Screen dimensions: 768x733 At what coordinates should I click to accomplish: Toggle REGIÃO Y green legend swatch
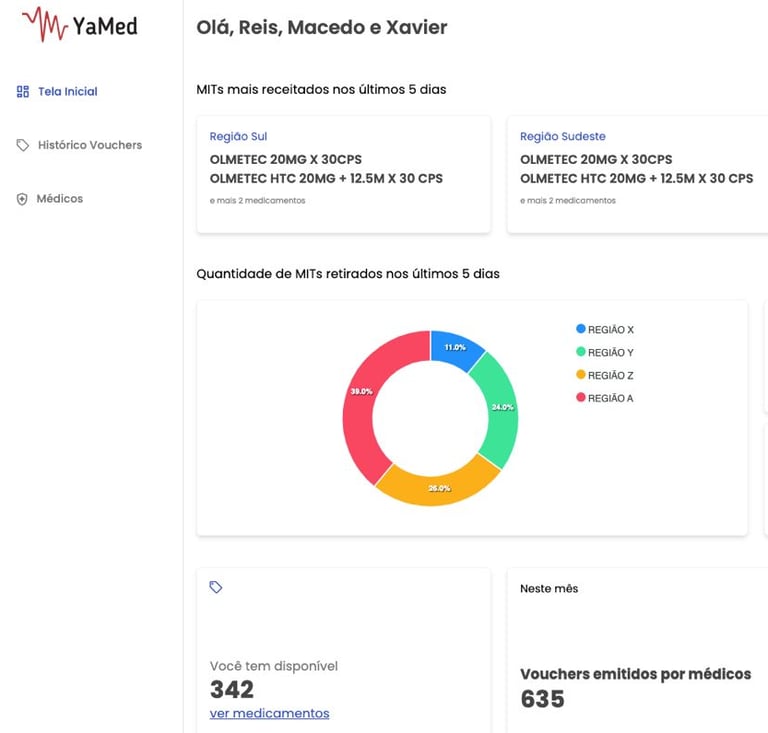[581, 352]
